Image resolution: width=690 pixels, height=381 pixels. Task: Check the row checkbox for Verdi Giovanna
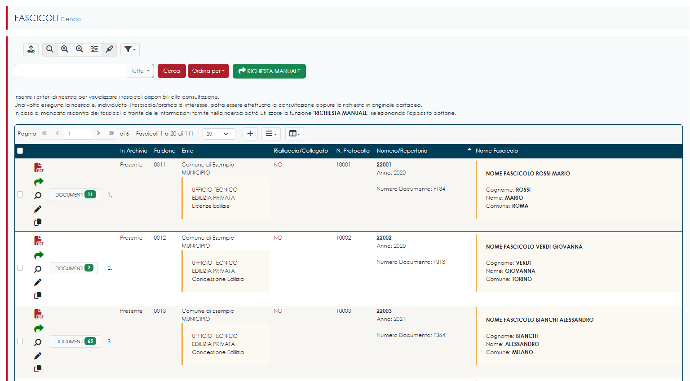(20, 267)
